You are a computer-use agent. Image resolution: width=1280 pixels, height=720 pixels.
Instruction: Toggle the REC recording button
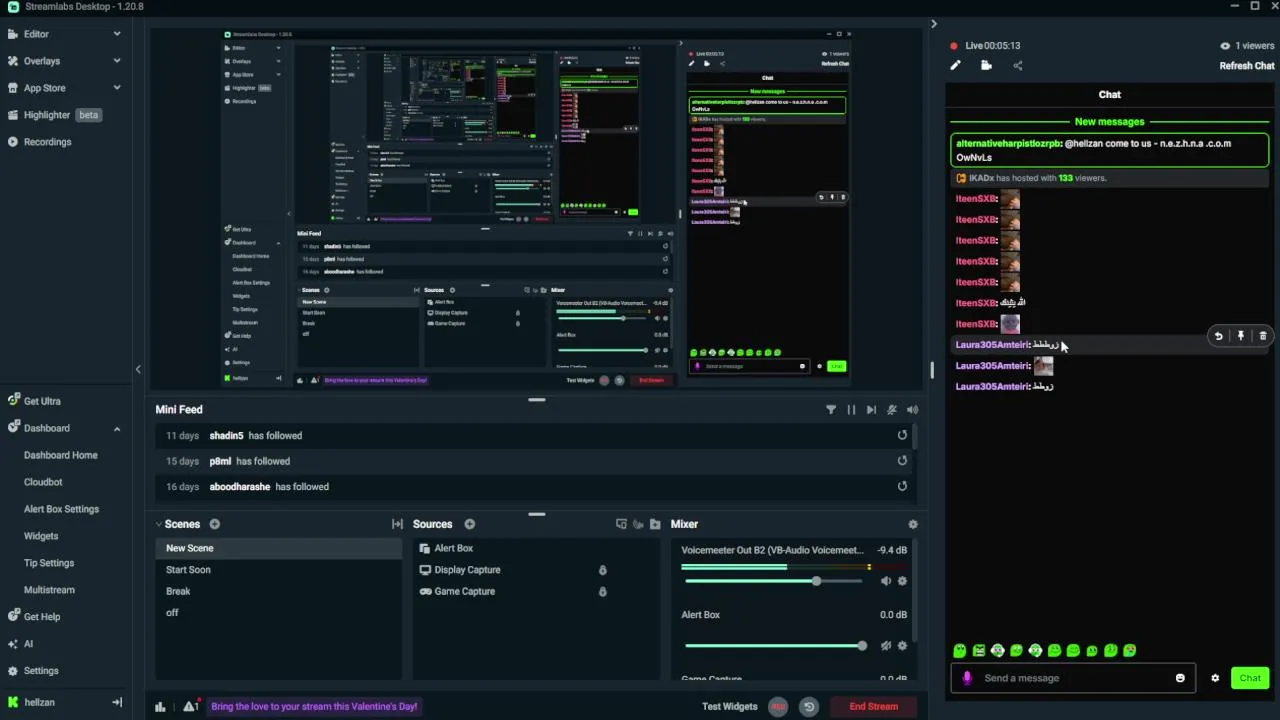tap(778, 707)
